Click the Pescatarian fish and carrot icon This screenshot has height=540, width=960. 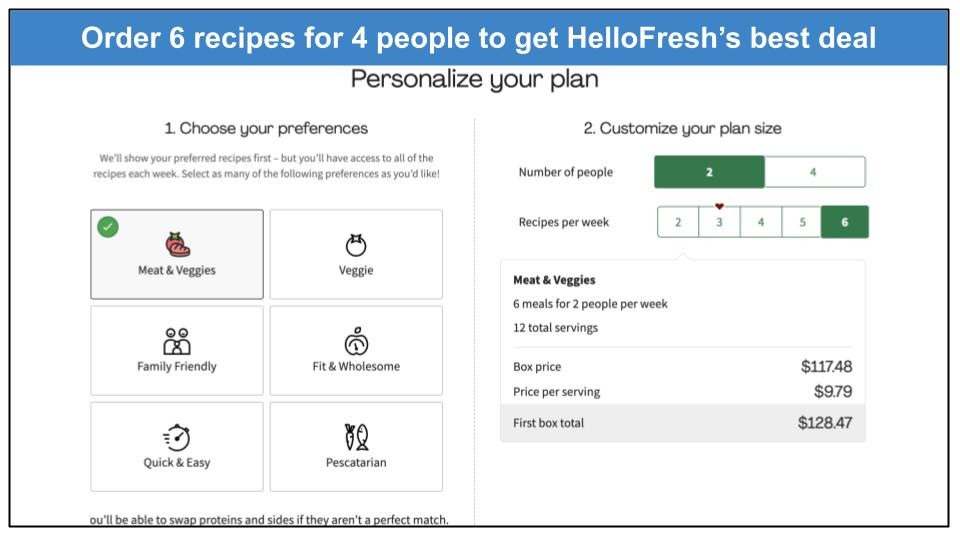356,437
